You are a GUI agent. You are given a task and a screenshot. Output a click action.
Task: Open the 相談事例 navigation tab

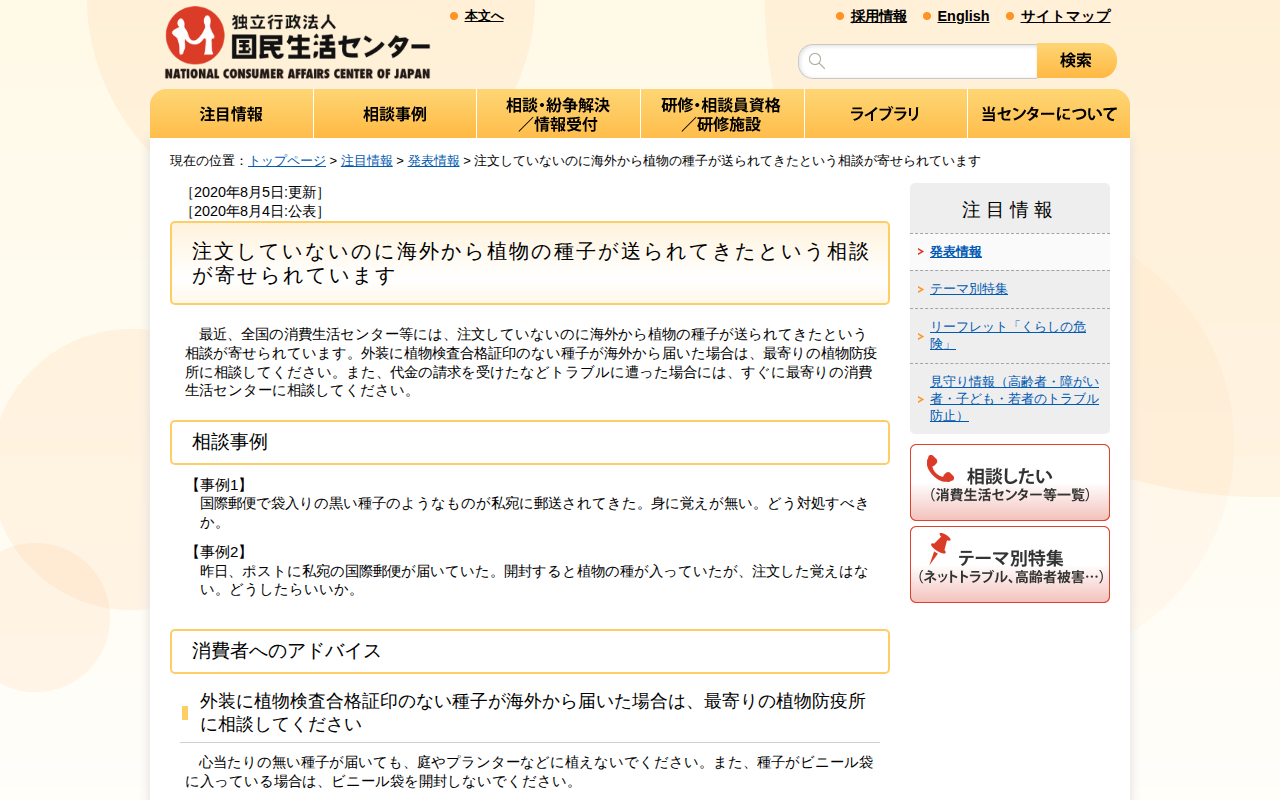[395, 114]
